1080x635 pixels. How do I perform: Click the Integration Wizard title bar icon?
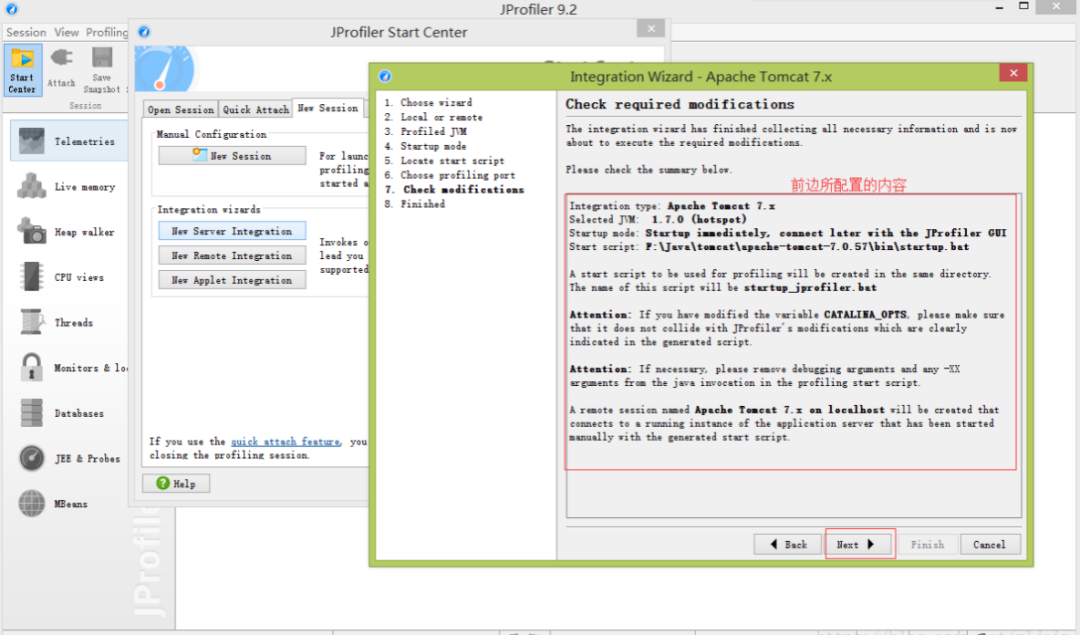tap(385, 76)
